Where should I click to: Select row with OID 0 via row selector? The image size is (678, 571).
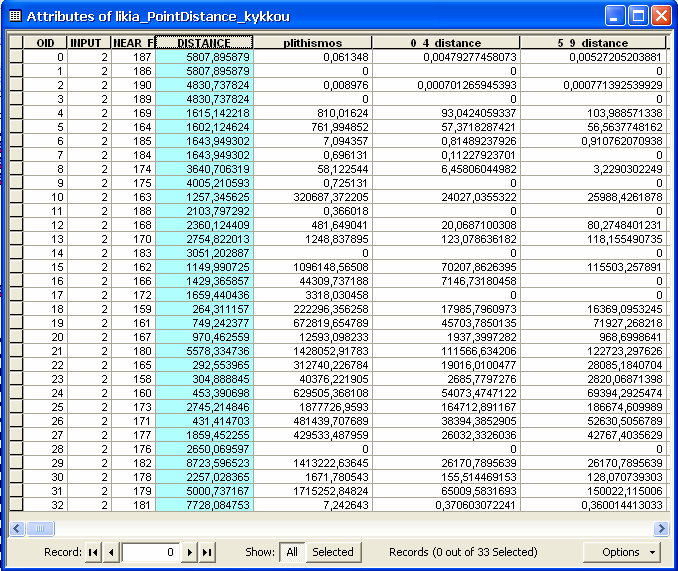(x=16, y=57)
